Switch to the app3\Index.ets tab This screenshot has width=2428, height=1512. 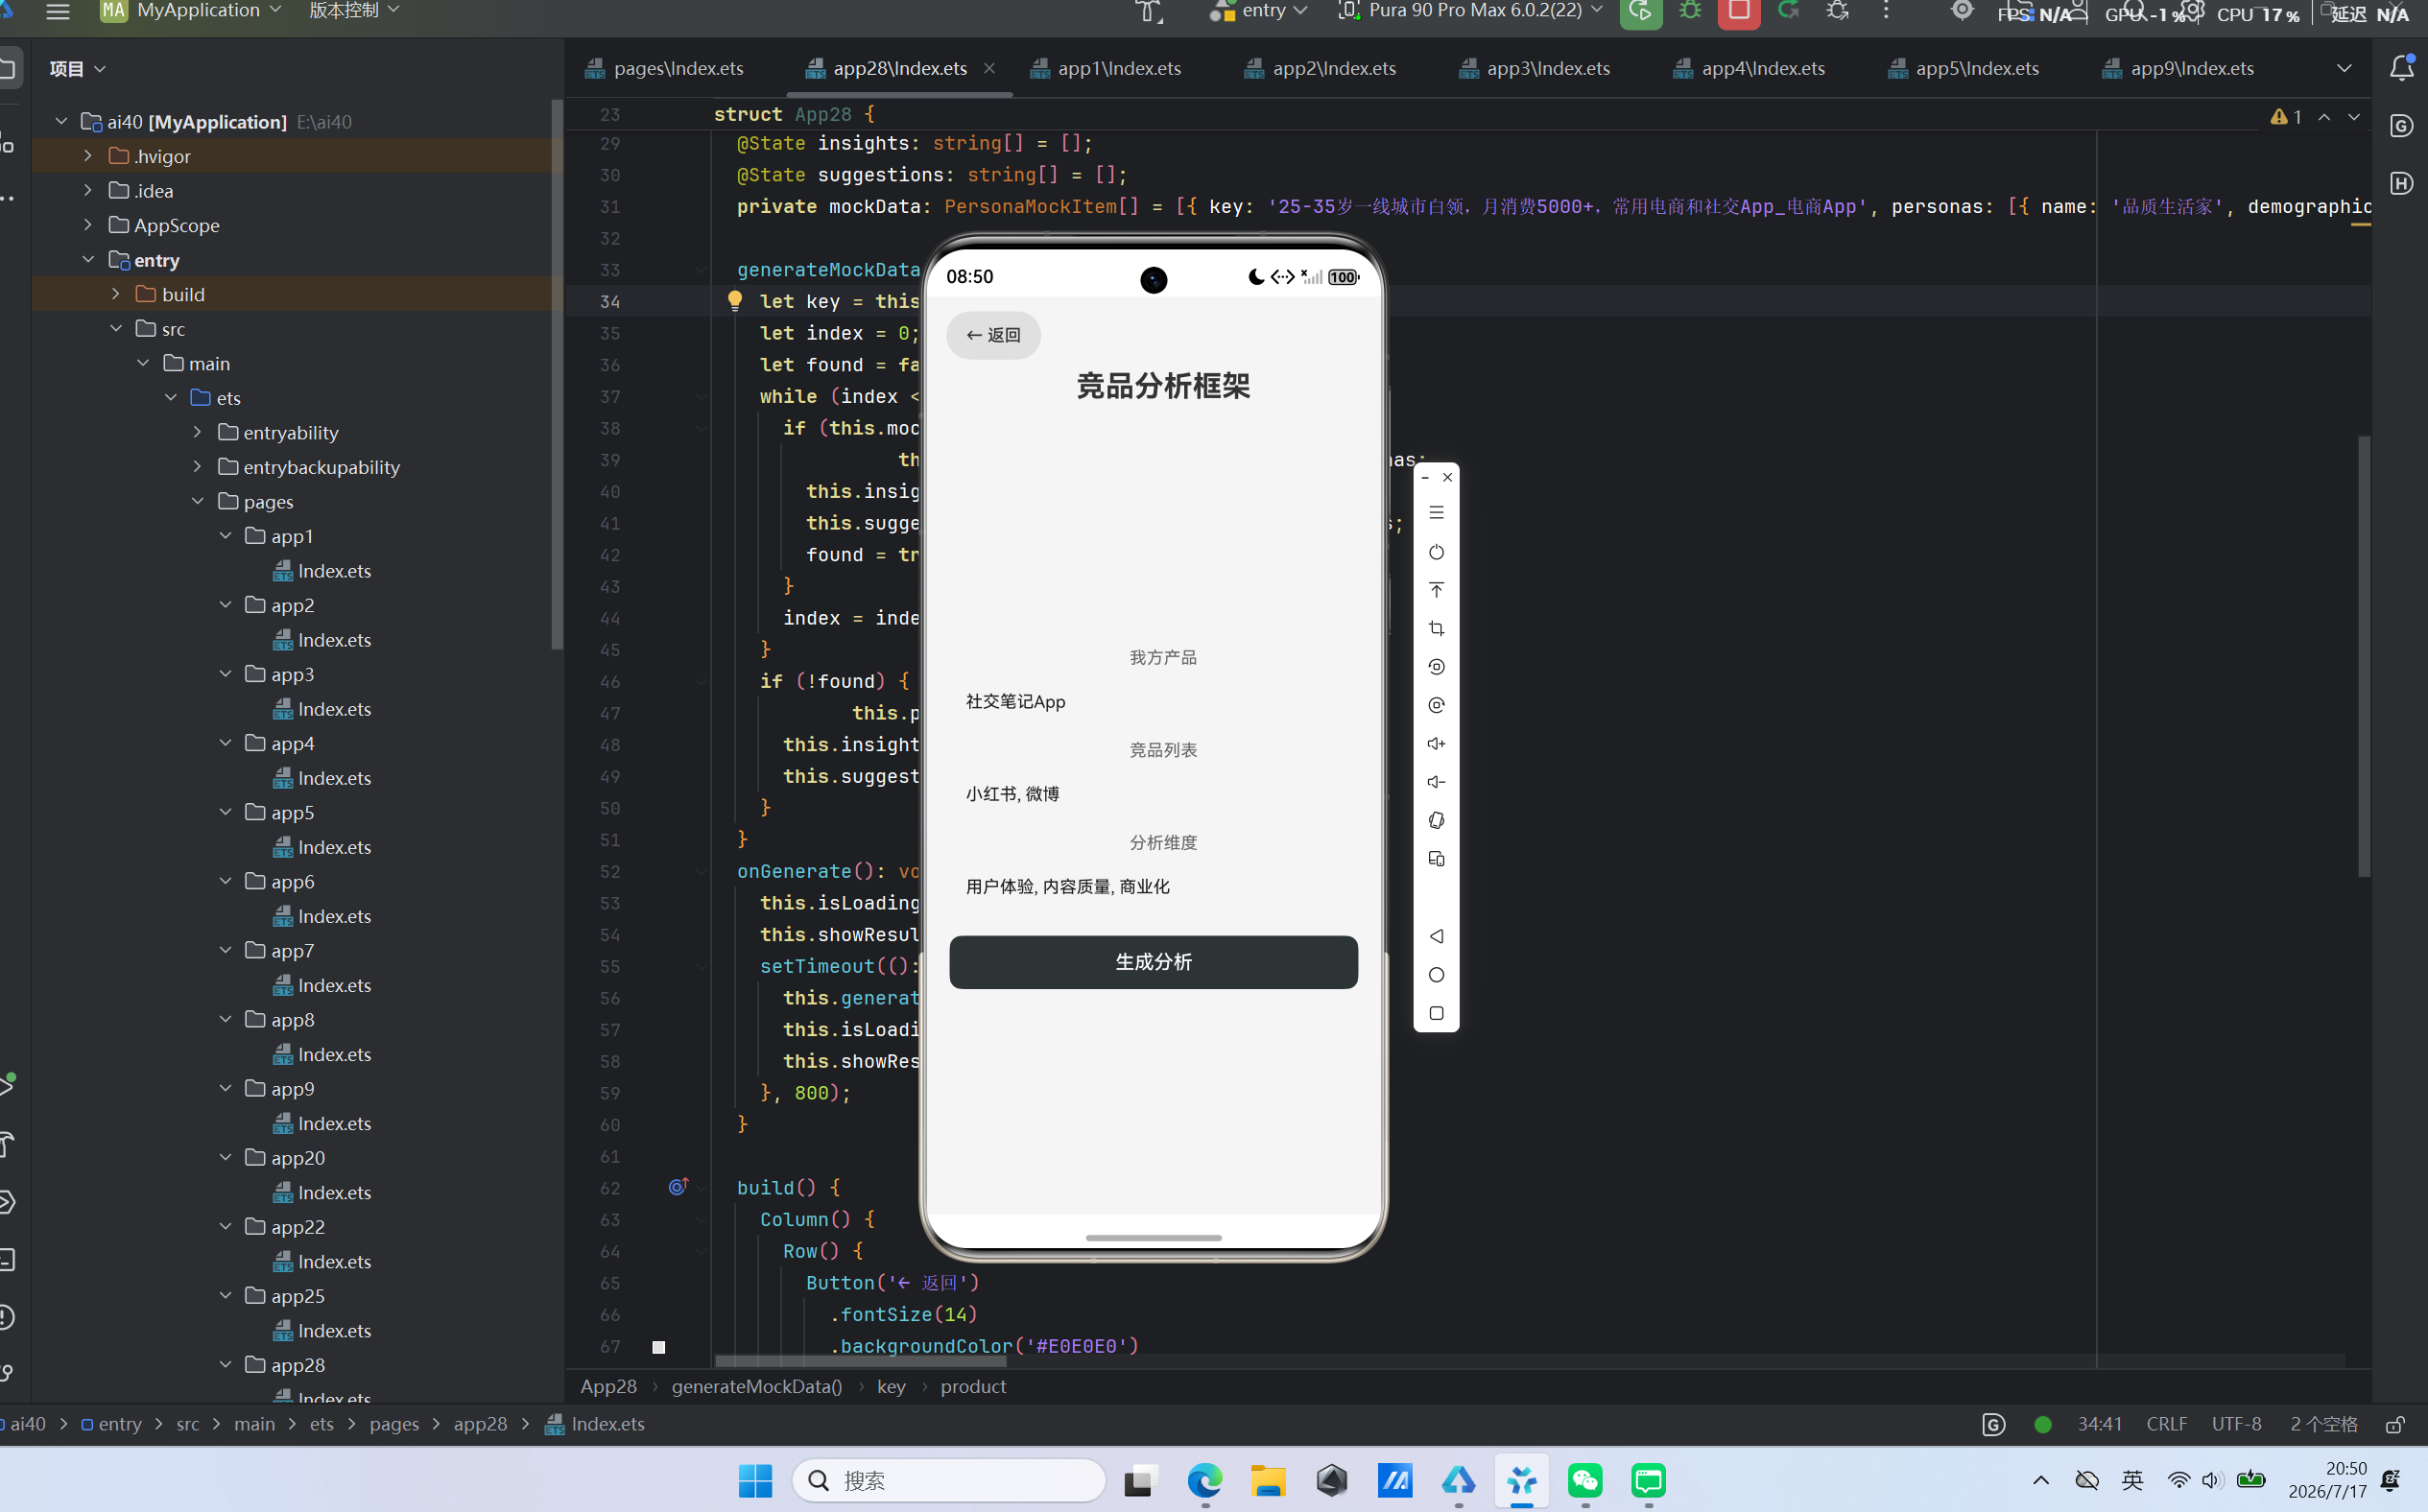1535,68
